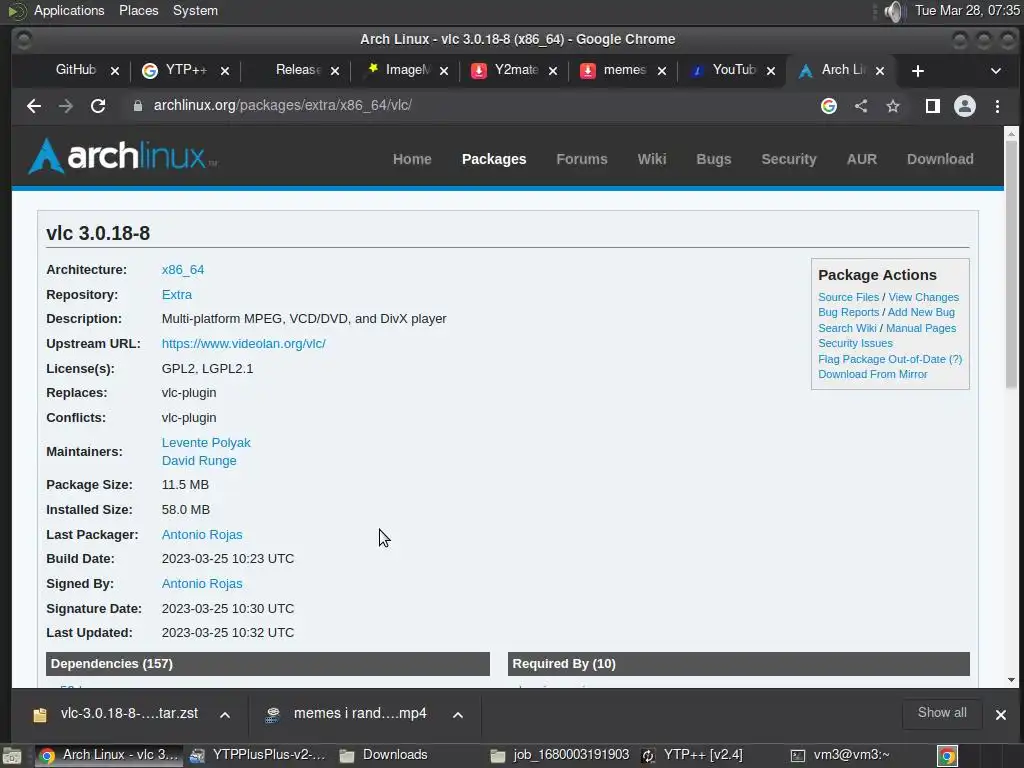Open Packages in Arch navigation

point(494,159)
